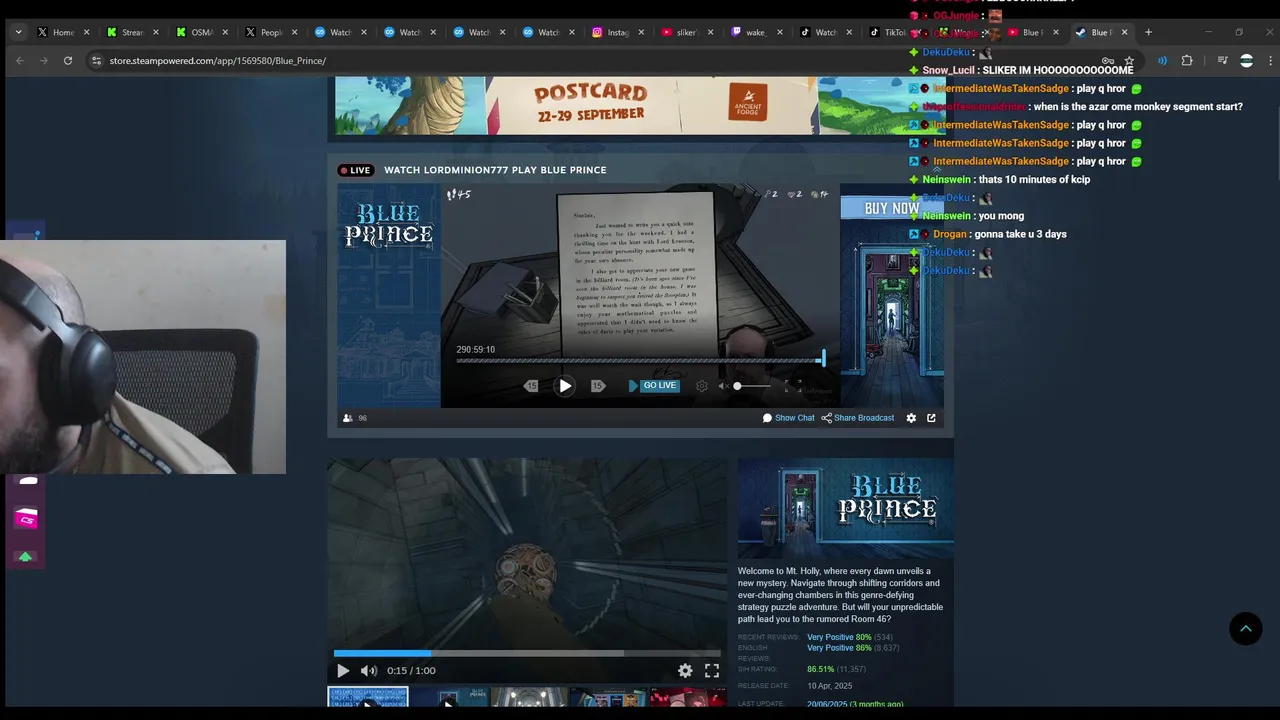Click the broadcast timestamp 290:59:10
Viewport: 1280px width, 720px height.
pyautogui.click(x=475, y=350)
